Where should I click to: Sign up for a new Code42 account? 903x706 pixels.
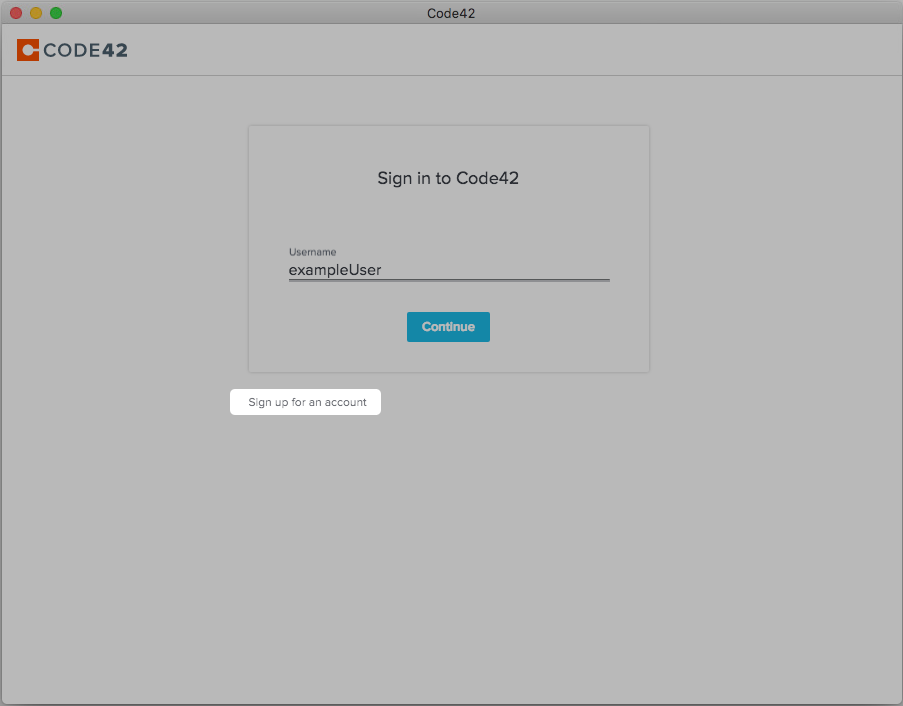pyautogui.click(x=305, y=401)
